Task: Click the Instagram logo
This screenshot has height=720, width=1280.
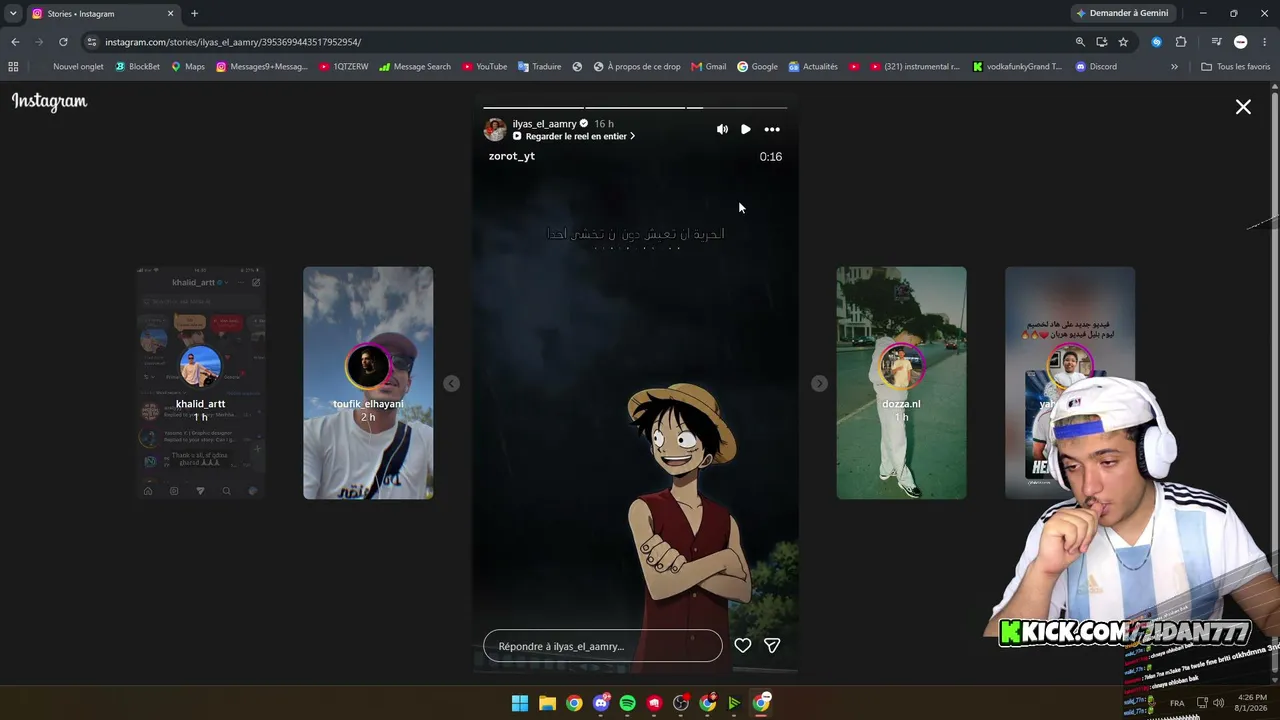Action: pyautogui.click(x=50, y=101)
